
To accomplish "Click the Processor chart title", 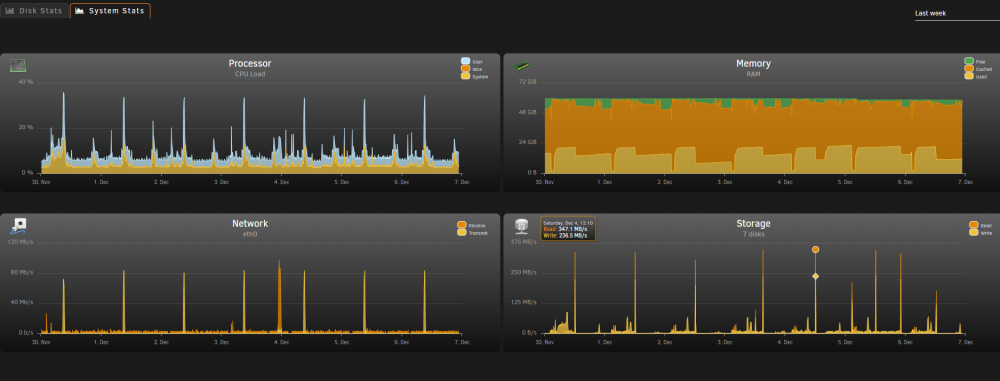I will 250,64.
